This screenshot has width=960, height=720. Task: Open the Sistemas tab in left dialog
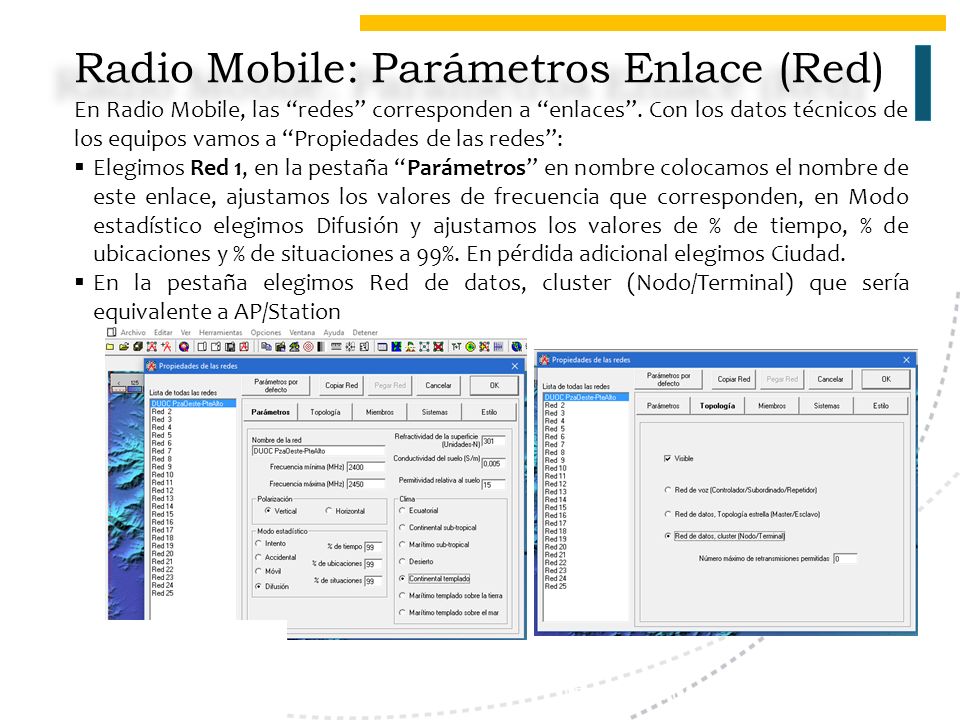[x=435, y=412]
